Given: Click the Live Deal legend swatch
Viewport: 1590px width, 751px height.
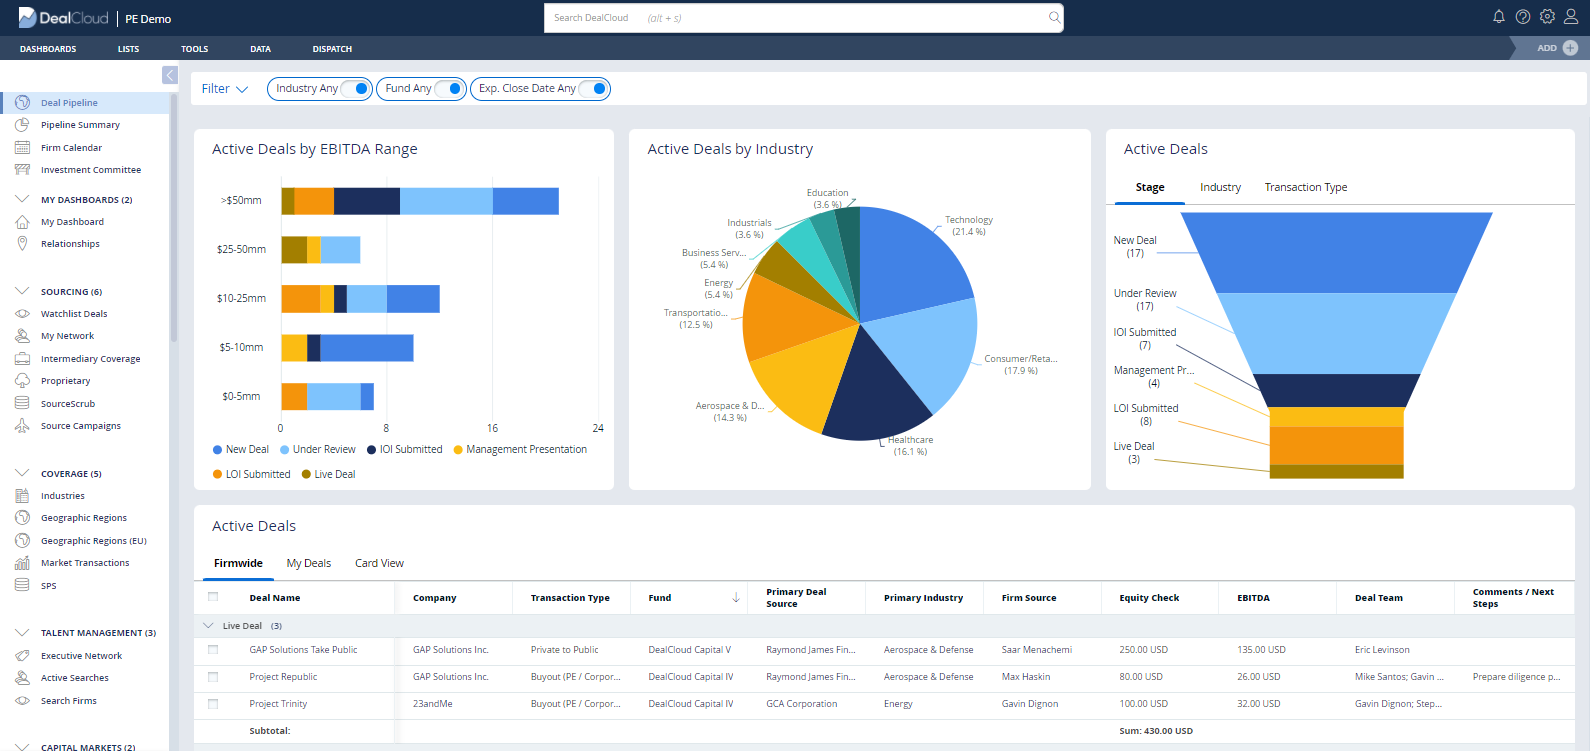Looking at the screenshot, I should [x=306, y=474].
